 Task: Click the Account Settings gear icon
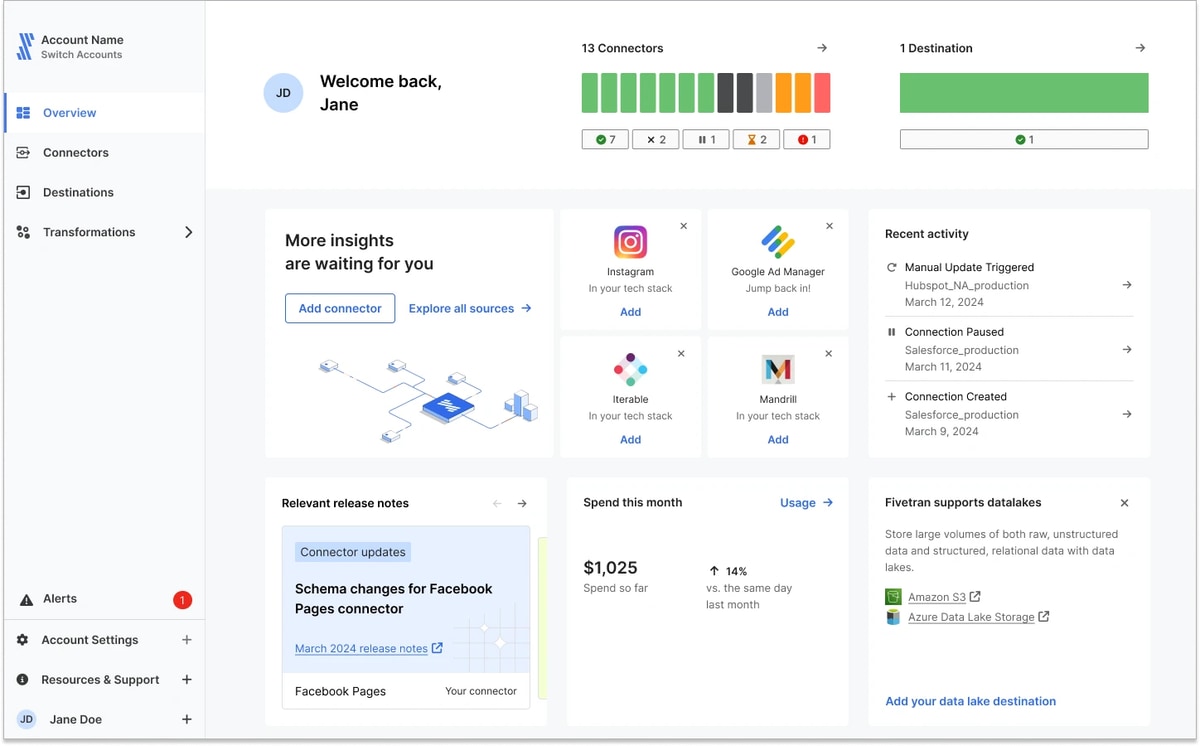tap(23, 640)
